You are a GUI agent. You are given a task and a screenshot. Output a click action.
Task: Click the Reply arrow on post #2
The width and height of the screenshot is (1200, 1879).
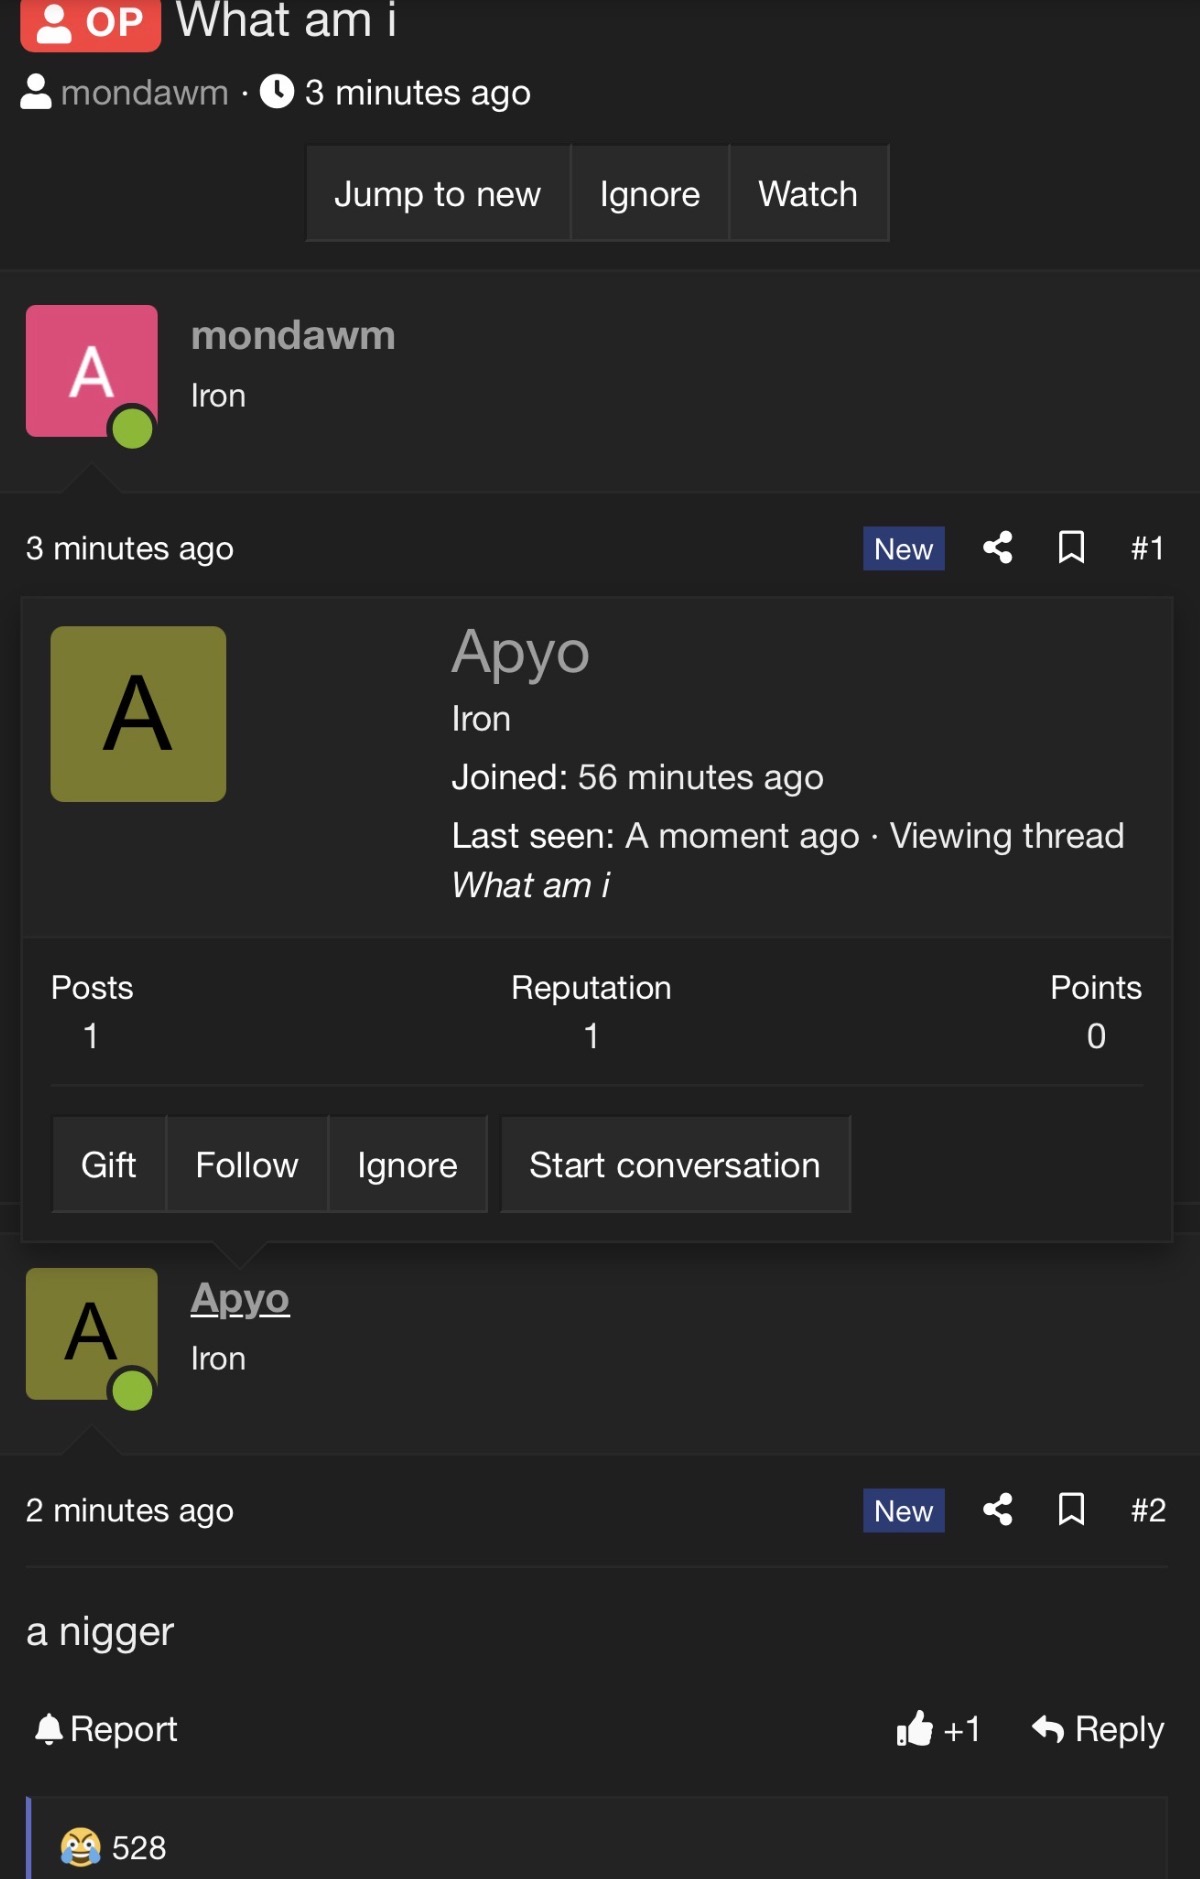pyautogui.click(x=1098, y=1729)
